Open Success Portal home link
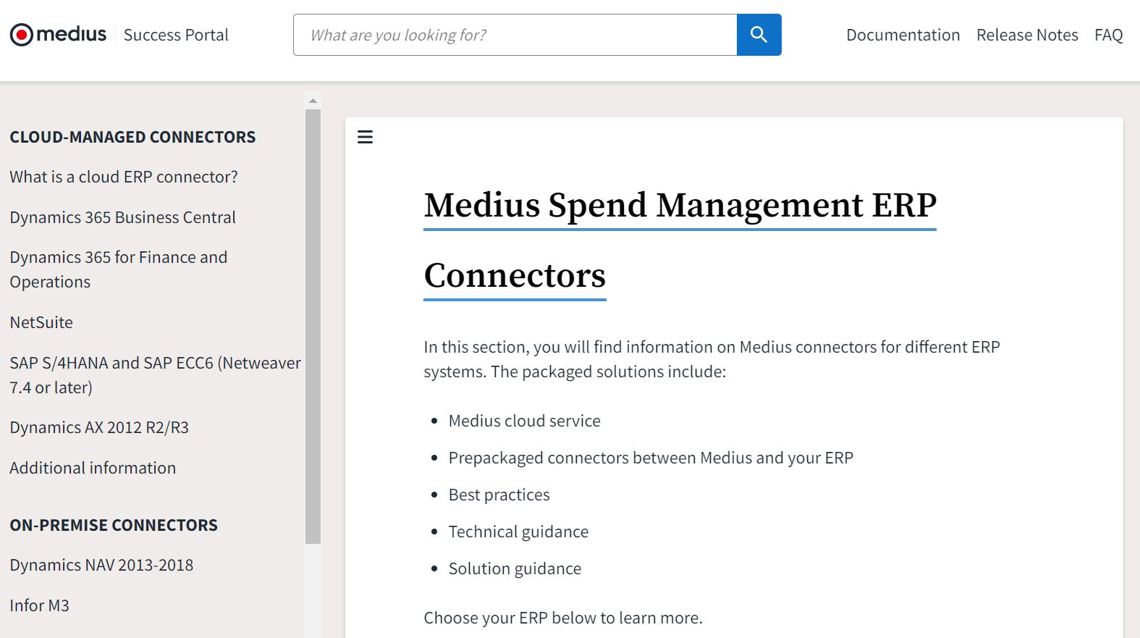The image size is (1140, 638). (x=176, y=35)
